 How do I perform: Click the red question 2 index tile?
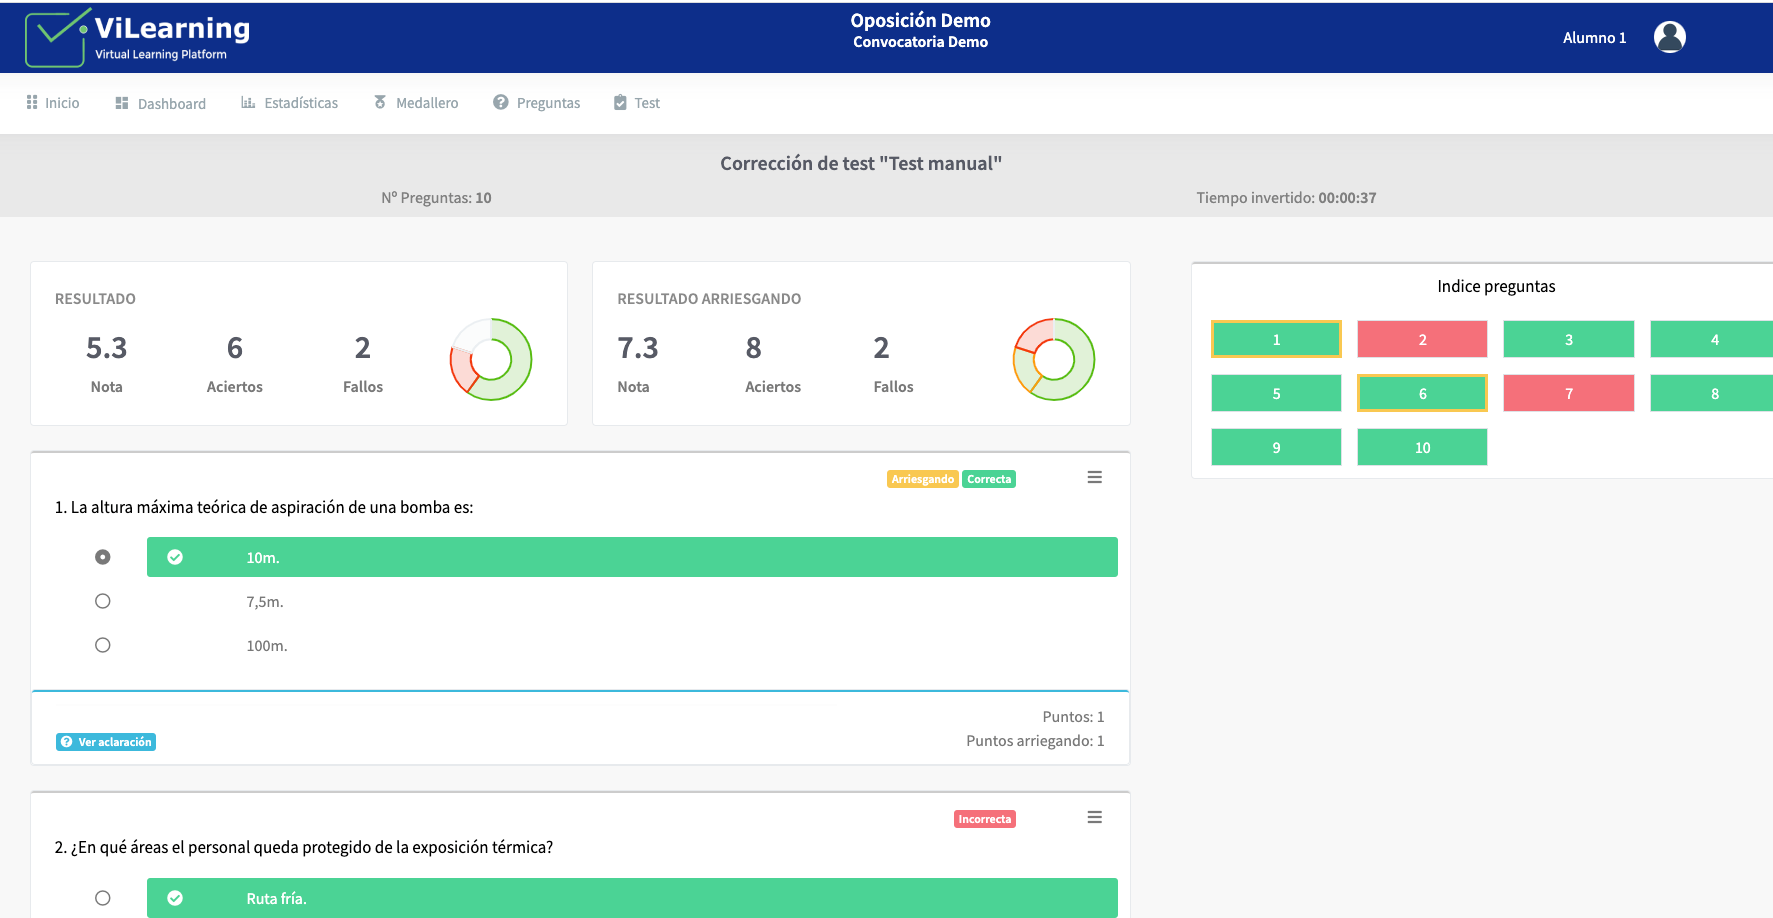1422,339
